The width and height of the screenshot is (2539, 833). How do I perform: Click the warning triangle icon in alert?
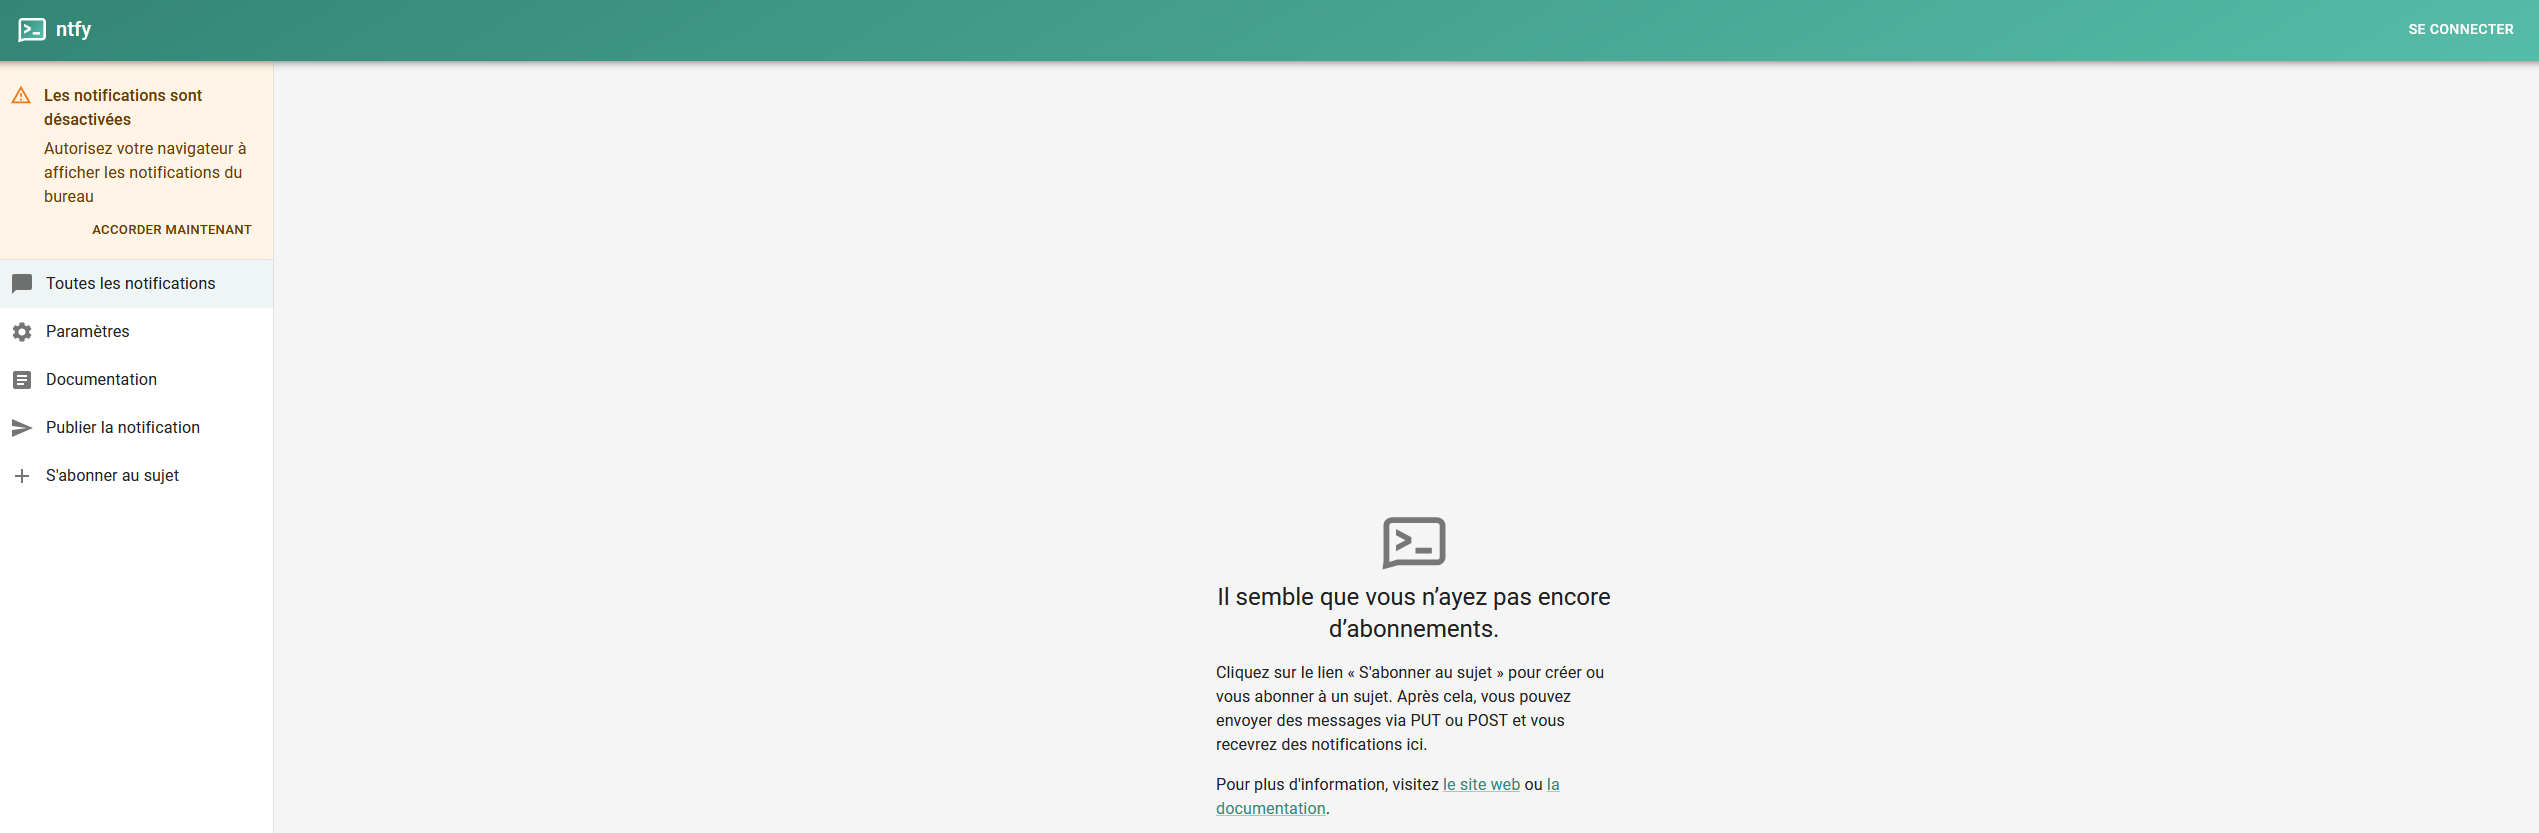pos(21,96)
